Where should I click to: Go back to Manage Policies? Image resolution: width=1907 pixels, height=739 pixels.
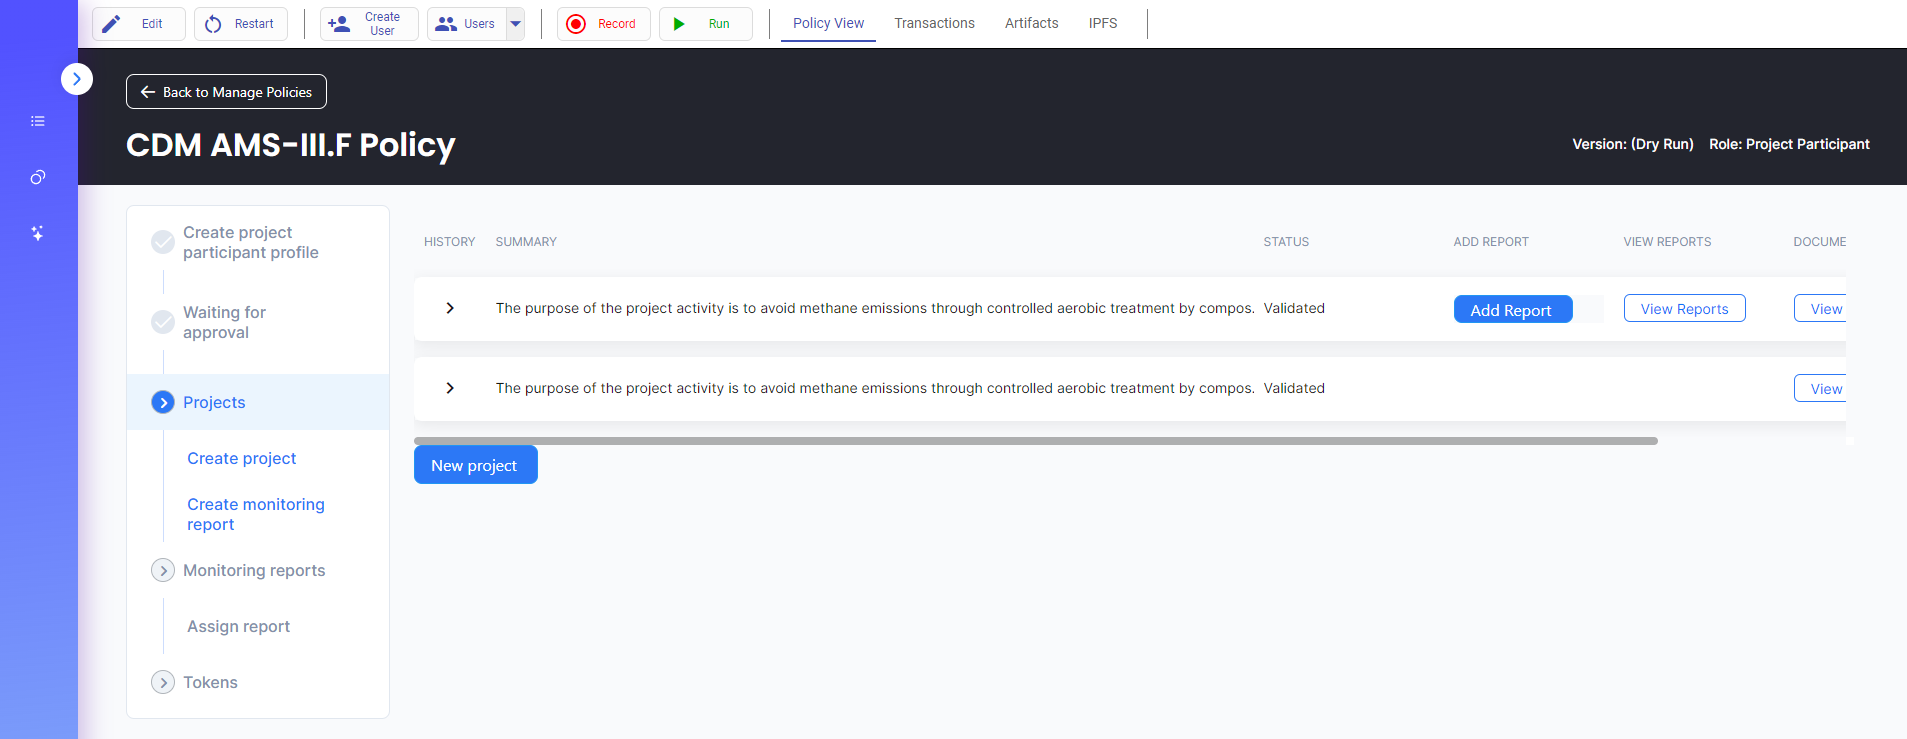click(226, 92)
